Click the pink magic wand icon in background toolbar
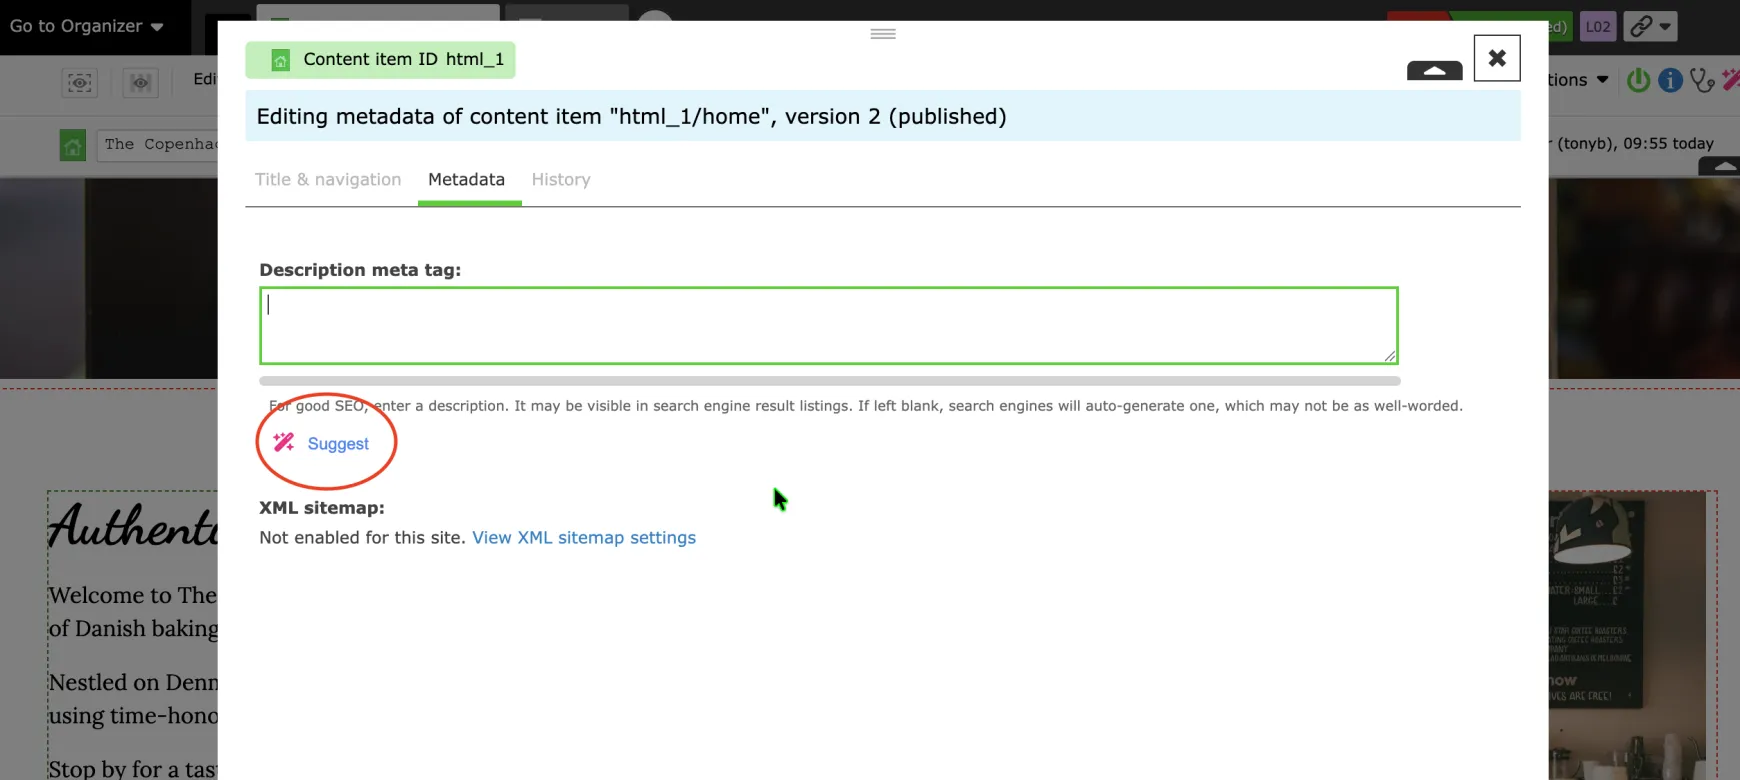1740x780 pixels. (1730, 80)
